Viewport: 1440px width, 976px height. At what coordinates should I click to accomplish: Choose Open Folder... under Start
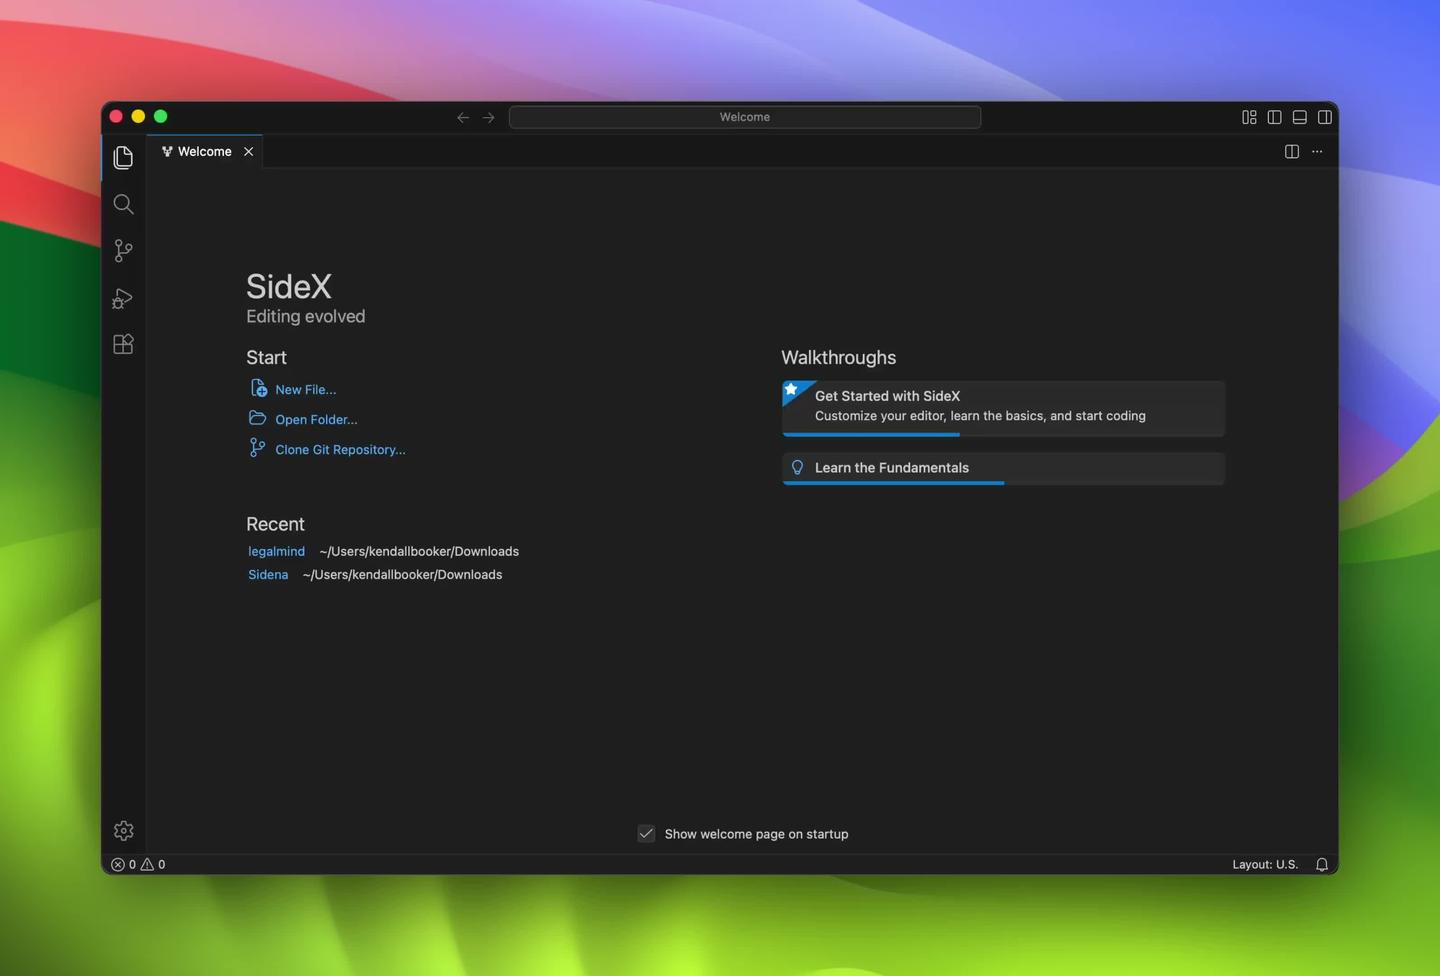(x=316, y=419)
